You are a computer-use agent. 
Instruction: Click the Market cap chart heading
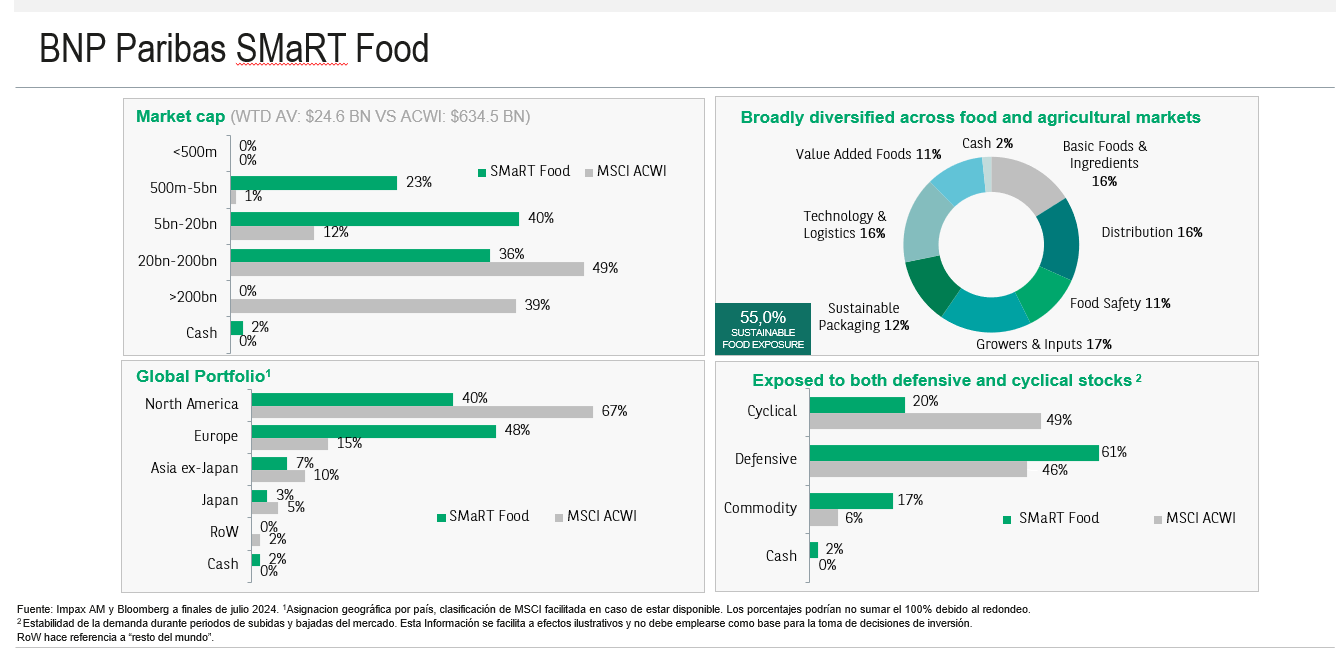180,117
